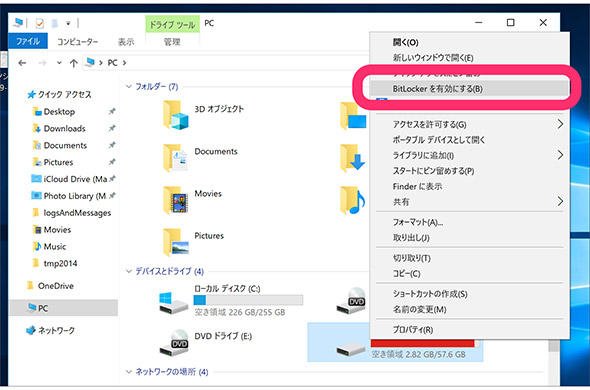Image resolution: width=590 pixels, height=390 pixels.
Task: Open the recent locations dropdown arrow
Action: (x=59, y=63)
